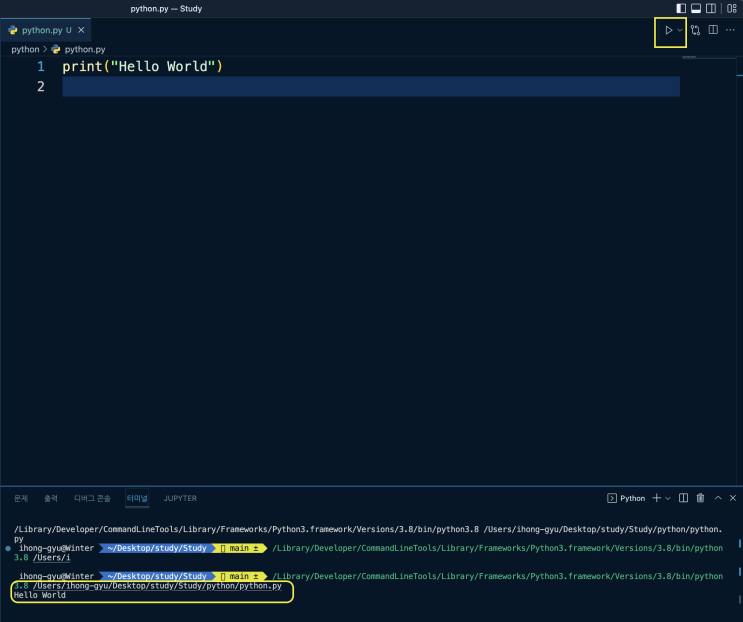Run the Python file with play icon
Screen dimensions: 743x622
coord(668,30)
